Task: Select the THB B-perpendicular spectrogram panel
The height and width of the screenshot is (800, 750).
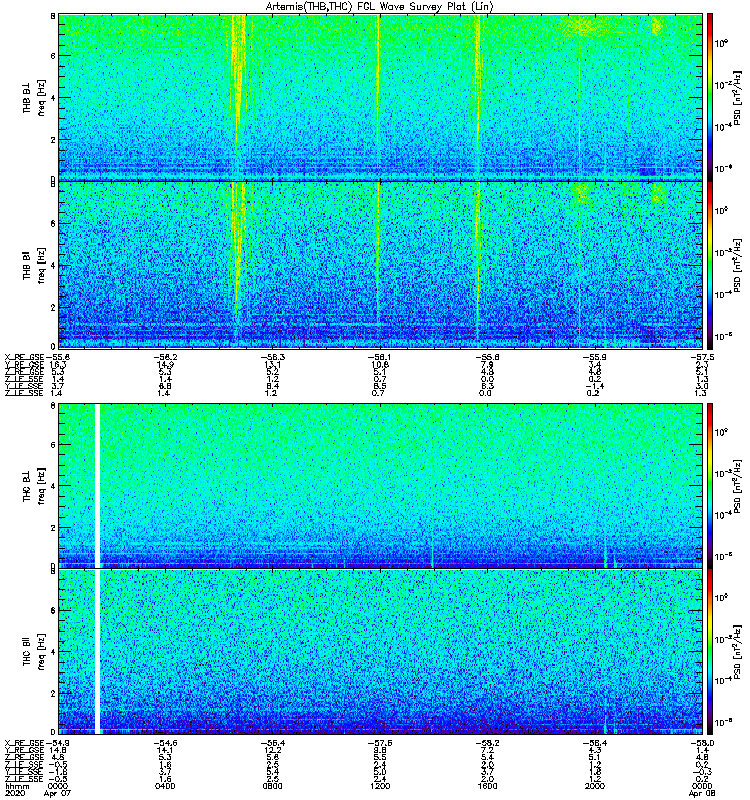Action: click(381, 97)
